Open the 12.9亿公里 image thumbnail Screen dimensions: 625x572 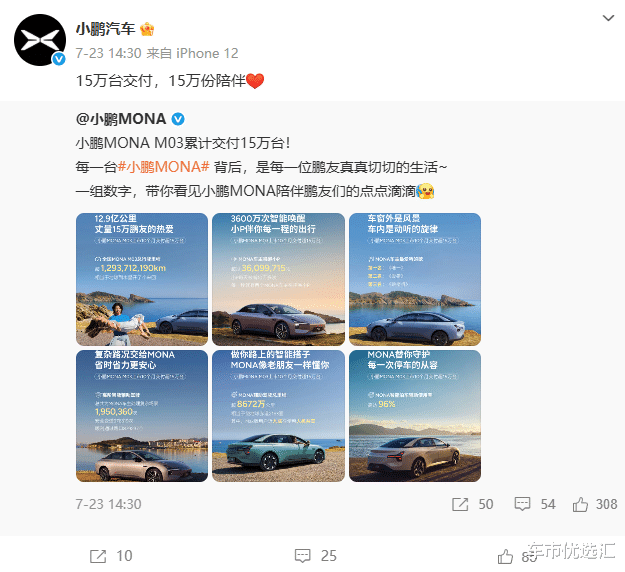point(142,279)
